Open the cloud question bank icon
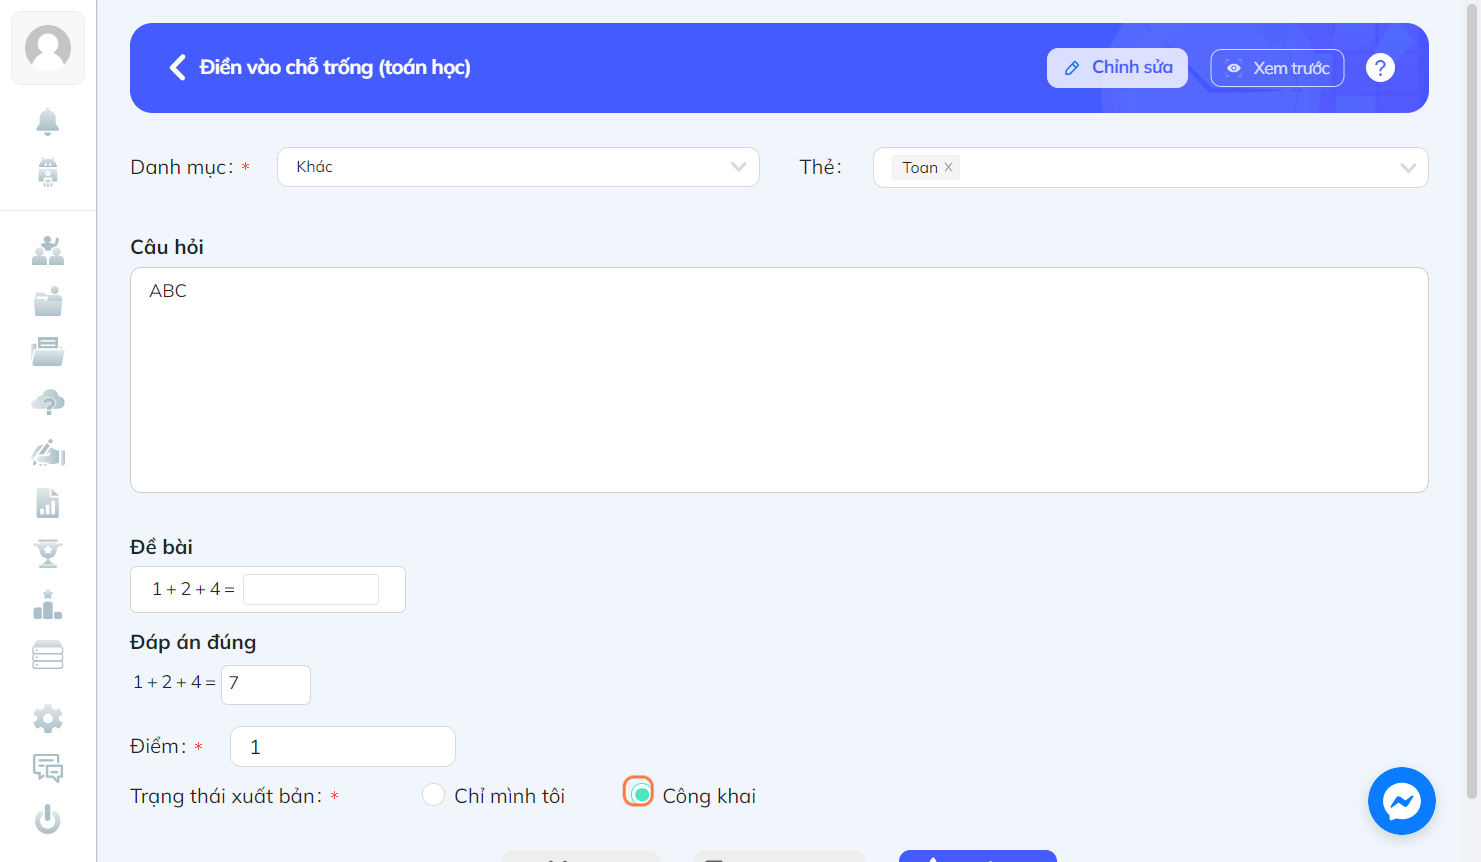1481x862 pixels. (x=48, y=402)
